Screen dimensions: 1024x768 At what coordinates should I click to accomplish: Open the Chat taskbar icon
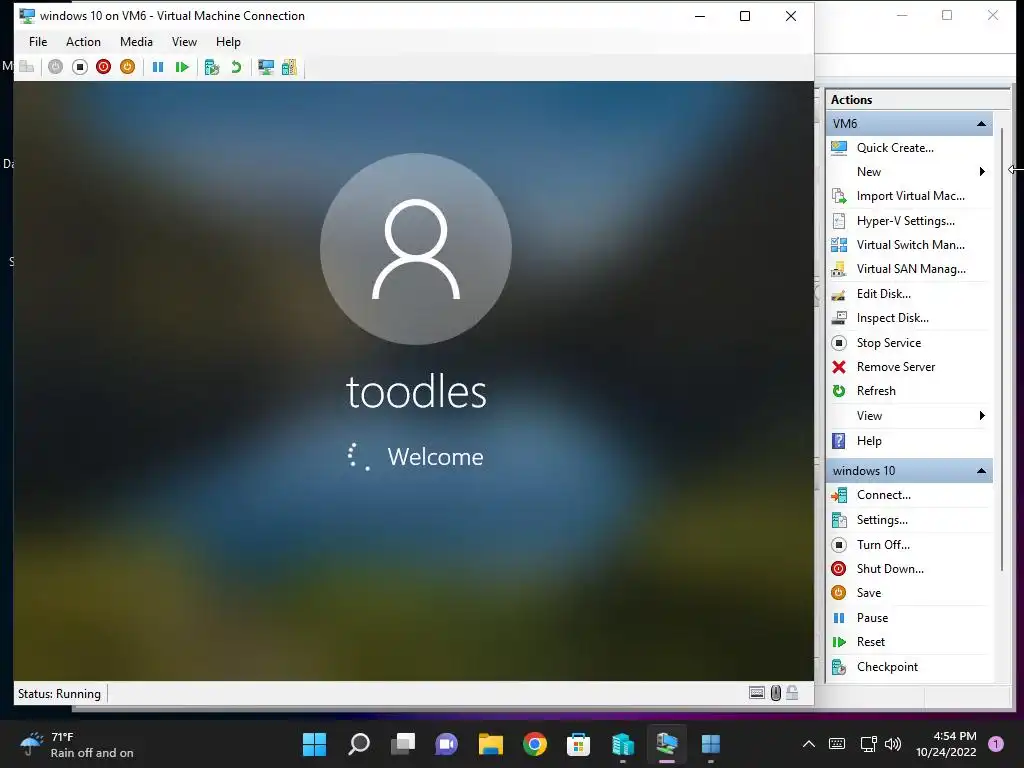447,744
